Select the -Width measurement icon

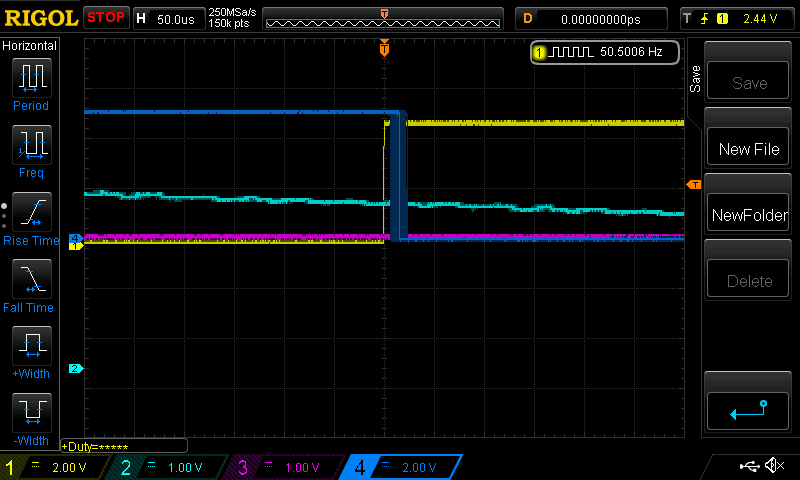point(31,412)
